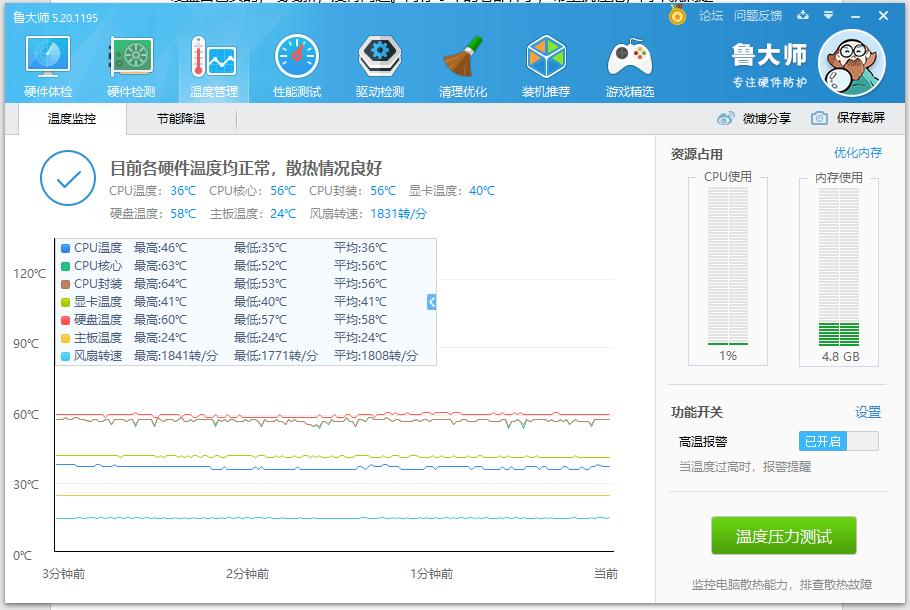Start the 温度压力测试 stress test
Viewport: 910px width, 610px height.
783,535
